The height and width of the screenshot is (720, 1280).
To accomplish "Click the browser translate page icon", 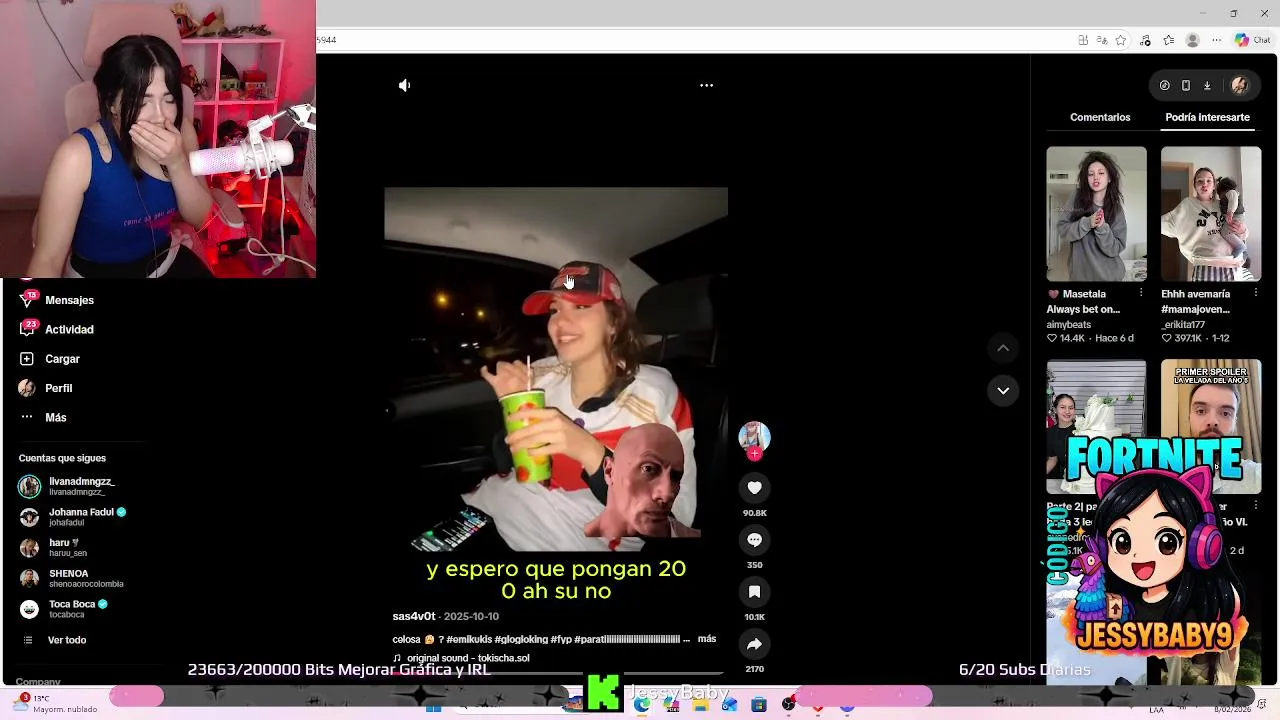I will [x=1102, y=40].
